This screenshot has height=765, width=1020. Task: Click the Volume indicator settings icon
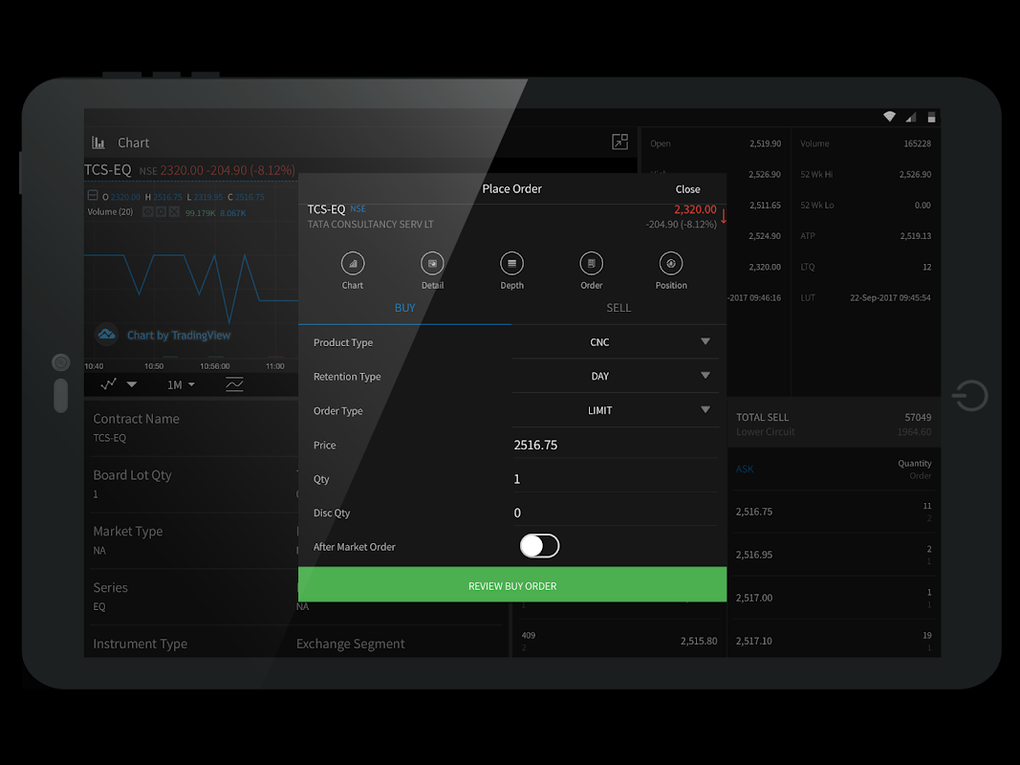click(161, 212)
